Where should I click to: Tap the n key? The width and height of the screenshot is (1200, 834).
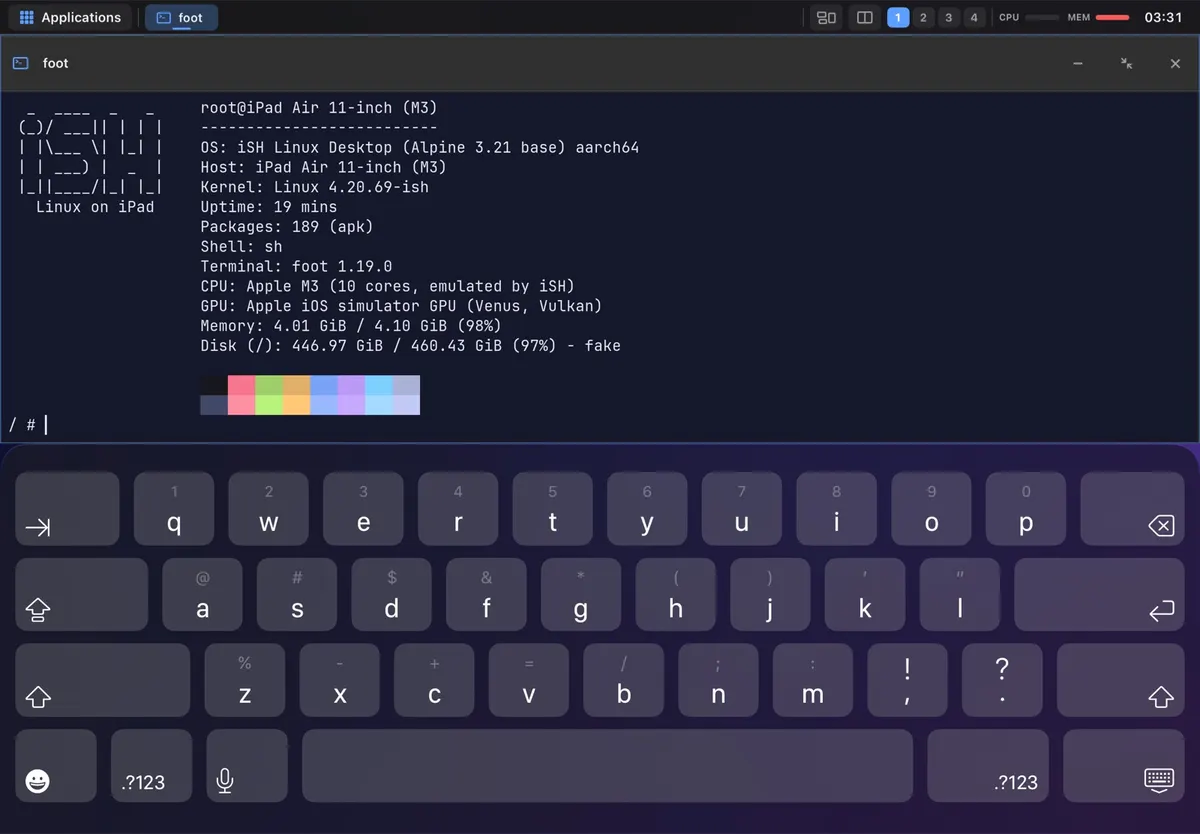coord(718,680)
